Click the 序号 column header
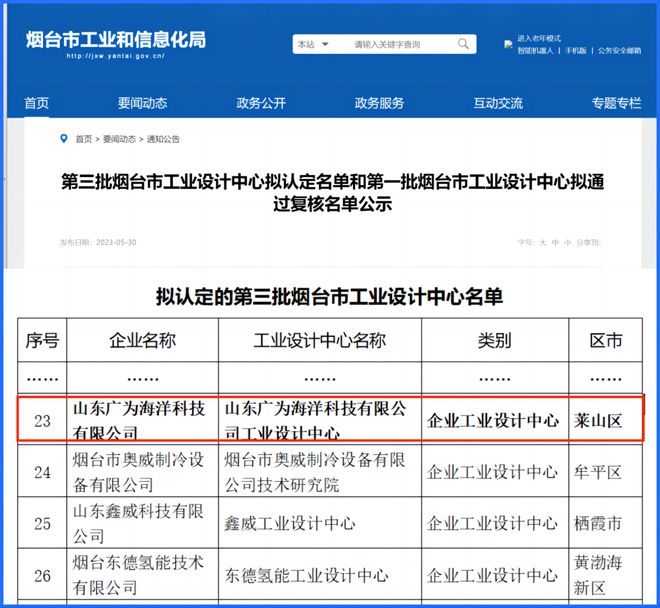The height and width of the screenshot is (608, 660). (x=42, y=340)
